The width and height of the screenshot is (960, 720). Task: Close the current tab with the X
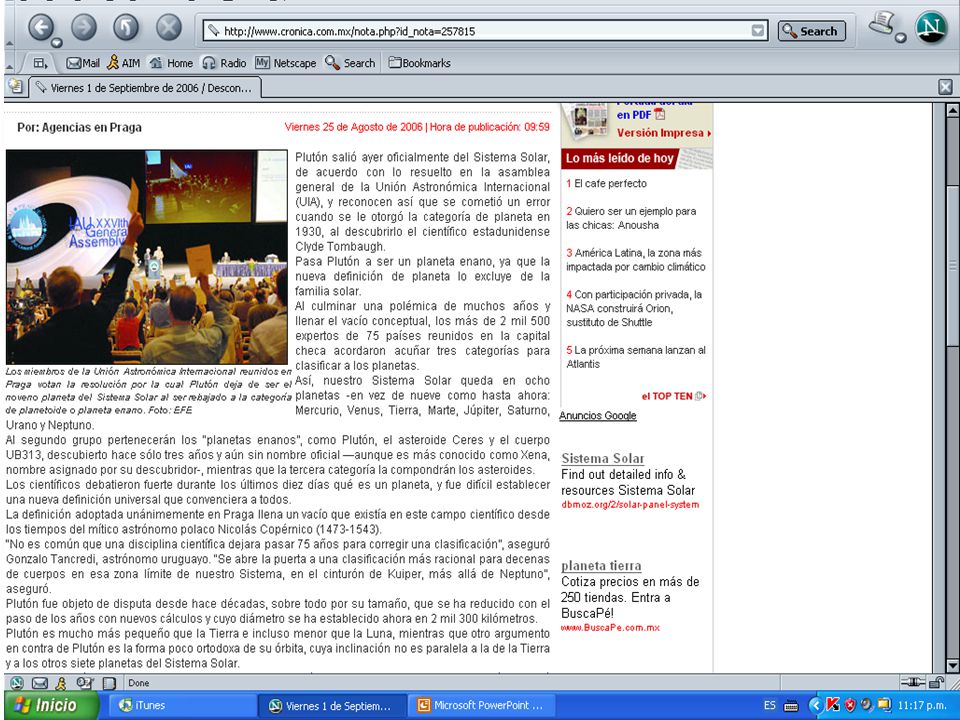pos(945,87)
